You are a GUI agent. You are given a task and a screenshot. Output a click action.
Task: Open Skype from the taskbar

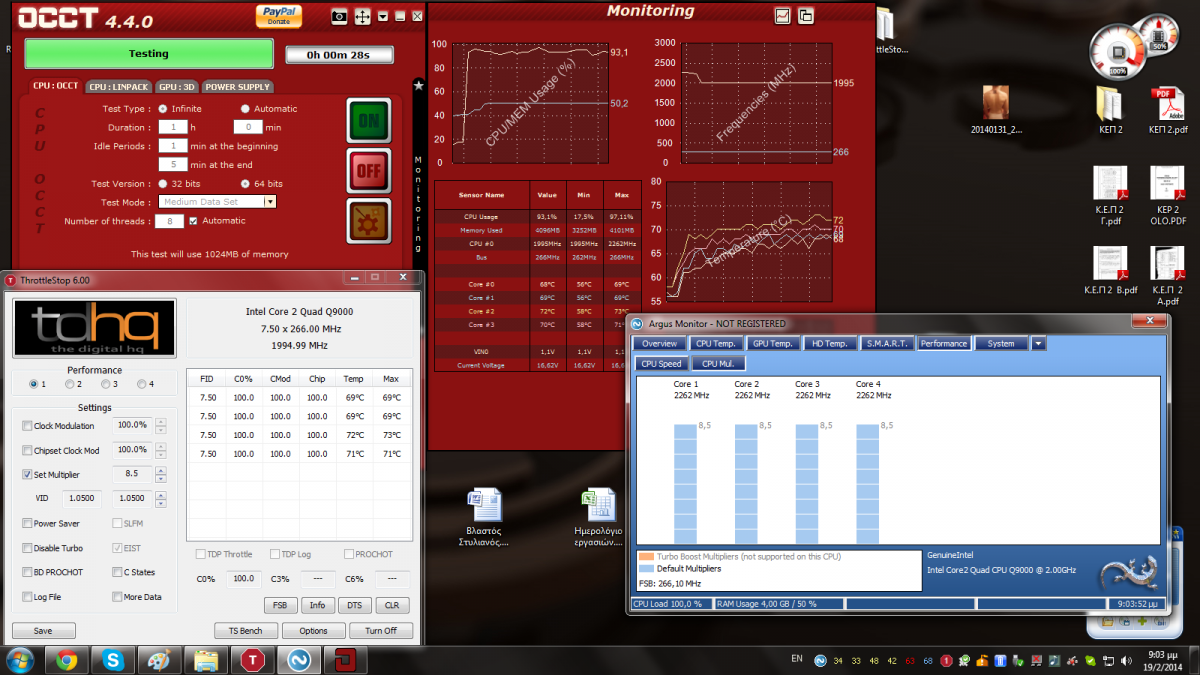coord(113,659)
